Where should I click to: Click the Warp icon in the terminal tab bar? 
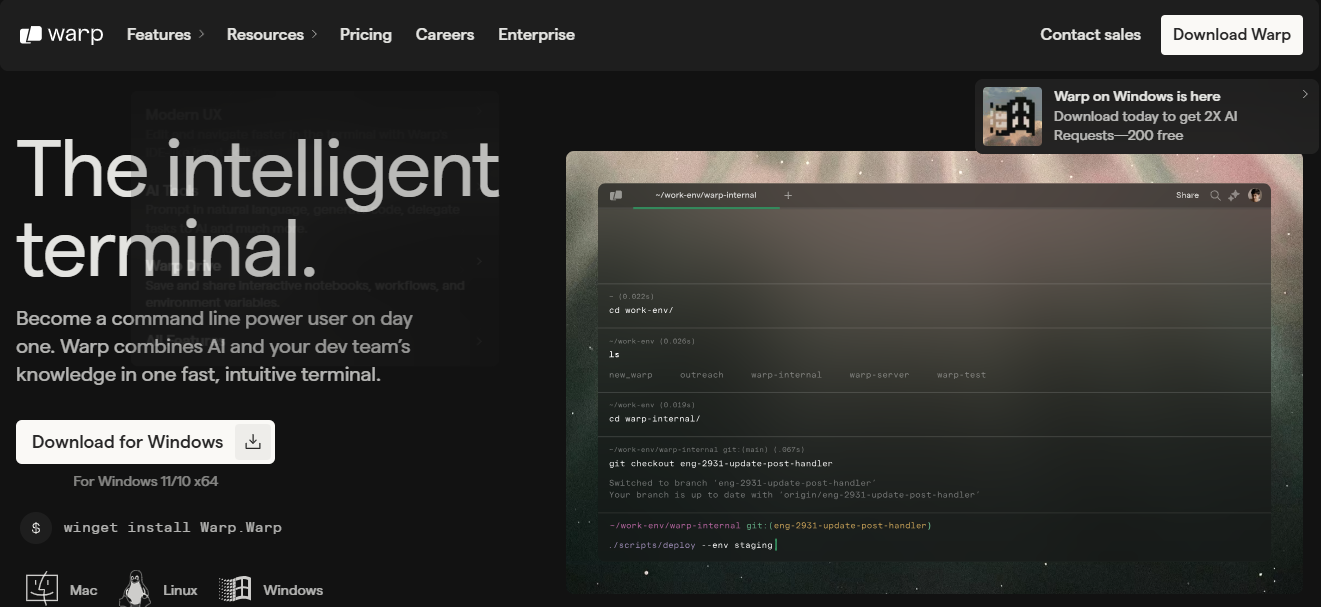click(616, 195)
